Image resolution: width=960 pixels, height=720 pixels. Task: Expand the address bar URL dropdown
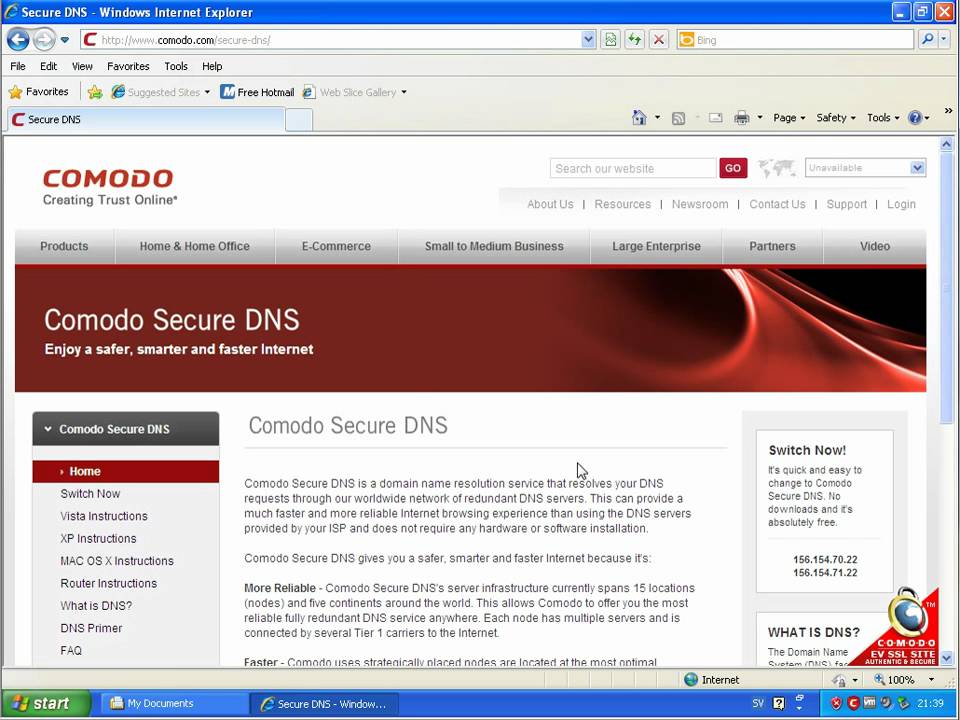tap(588, 40)
